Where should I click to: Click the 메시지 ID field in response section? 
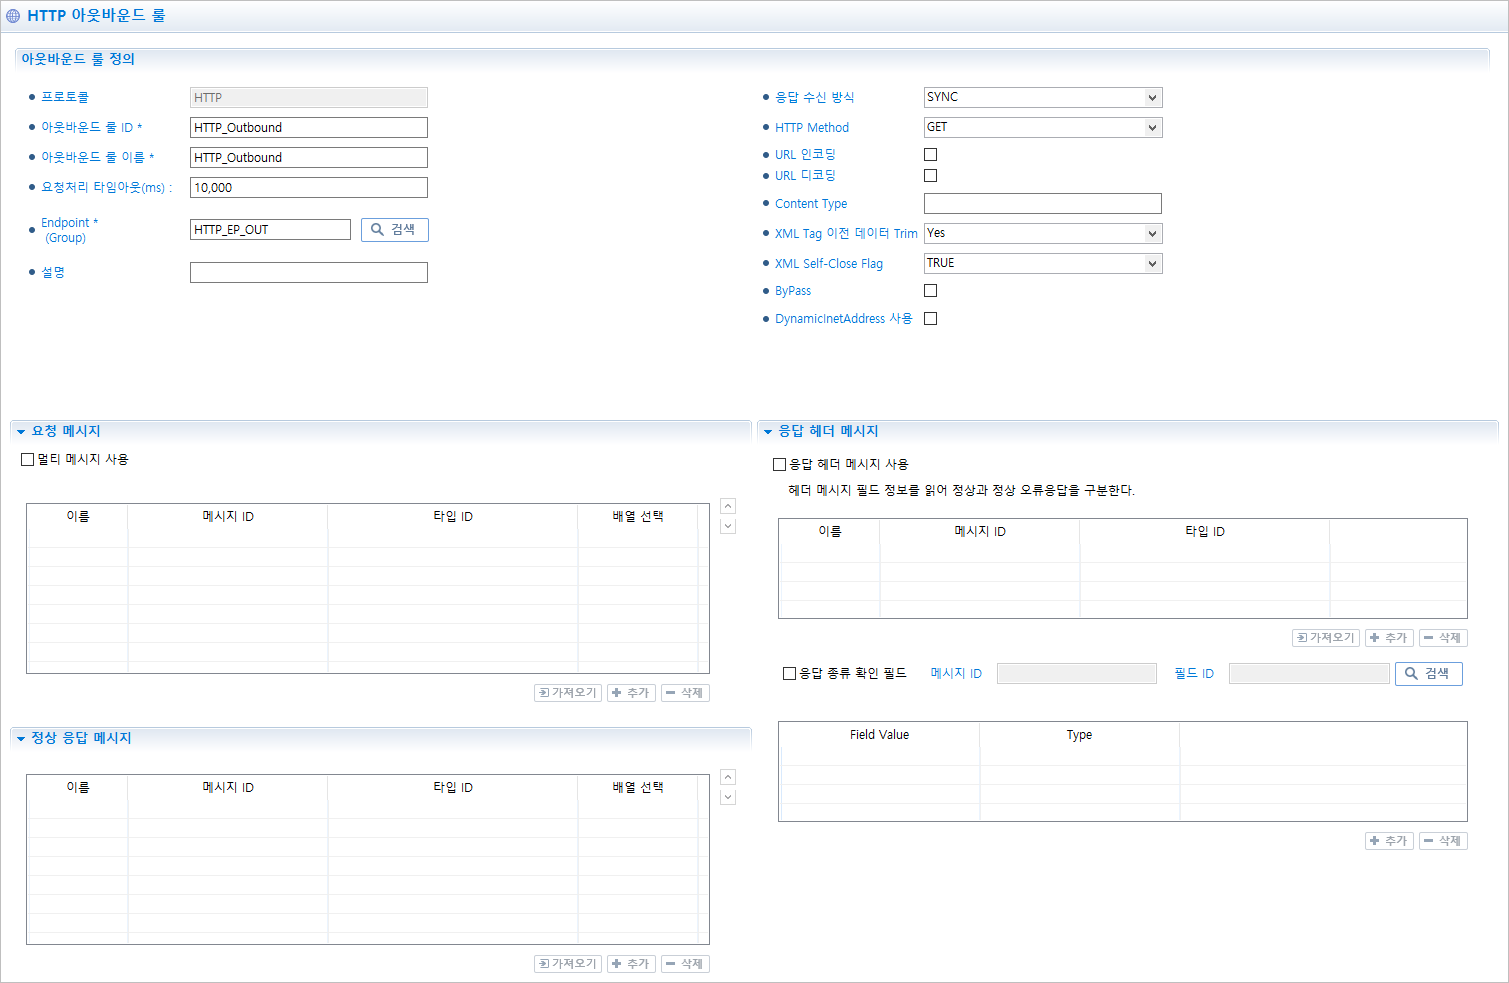[1077, 673]
